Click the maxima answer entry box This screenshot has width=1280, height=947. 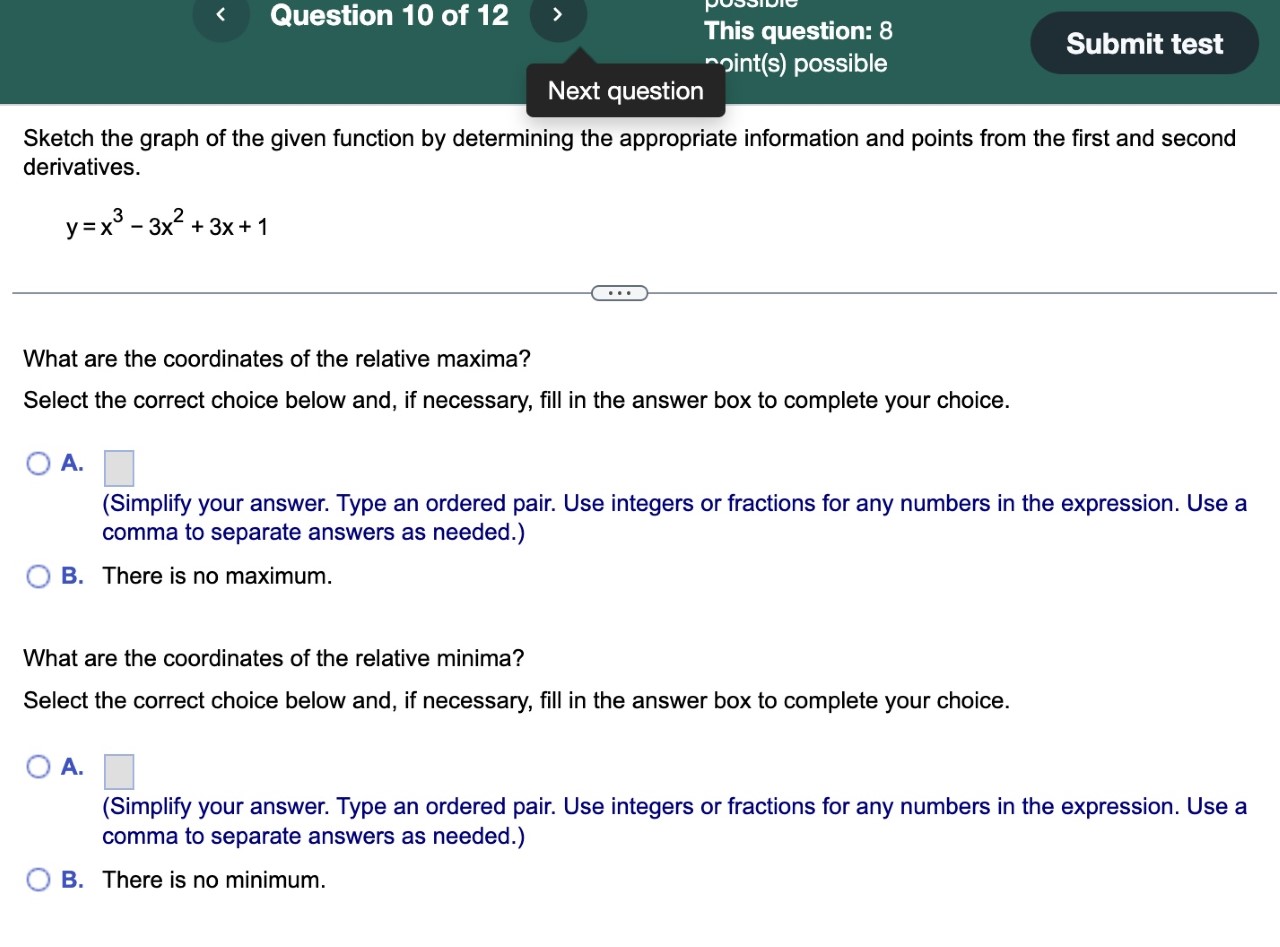click(119, 467)
